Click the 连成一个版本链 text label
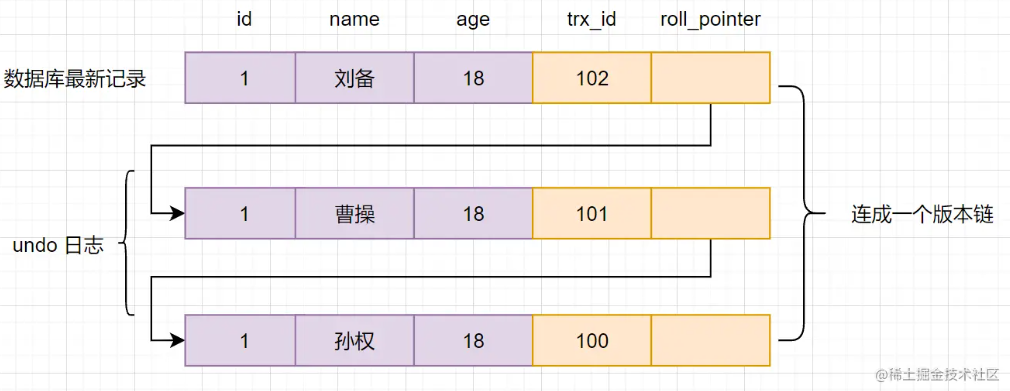This screenshot has height=391, width=1010. [x=922, y=215]
